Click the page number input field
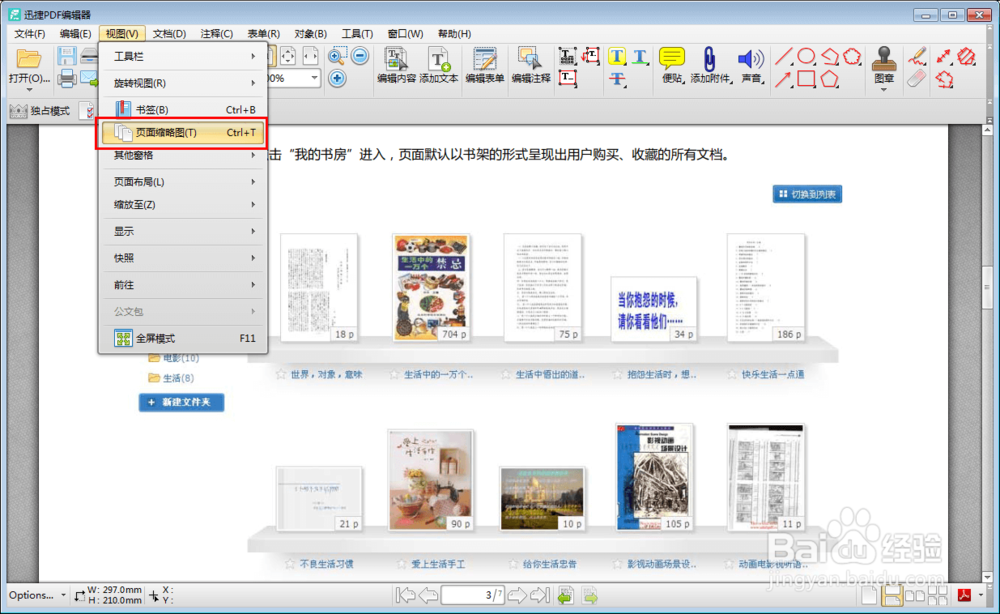Image resolution: width=1000 pixels, height=614 pixels. (x=472, y=596)
